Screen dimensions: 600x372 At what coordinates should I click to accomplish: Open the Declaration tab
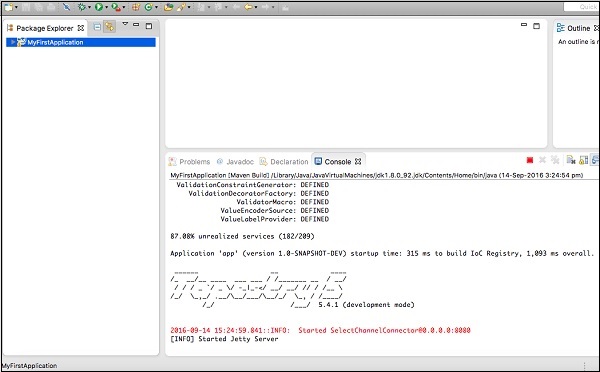coord(284,162)
